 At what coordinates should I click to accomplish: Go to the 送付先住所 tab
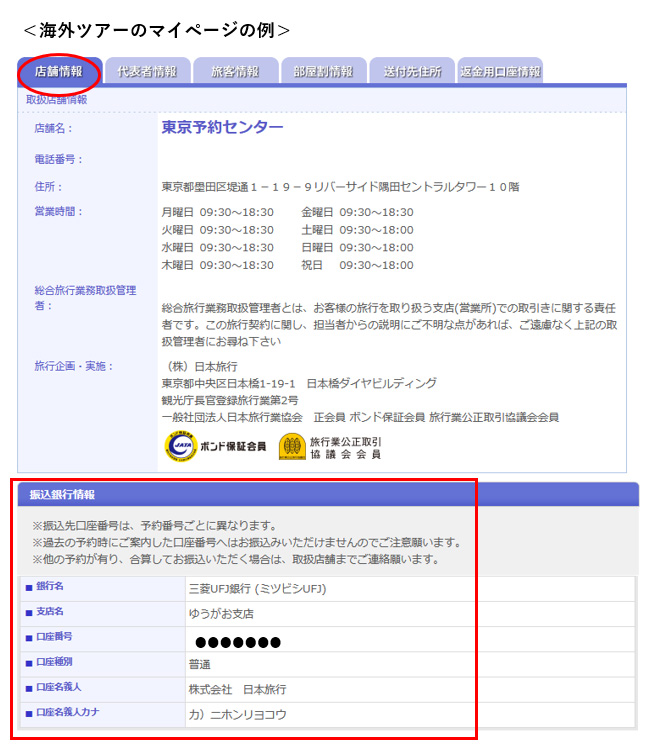pos(412,72)
